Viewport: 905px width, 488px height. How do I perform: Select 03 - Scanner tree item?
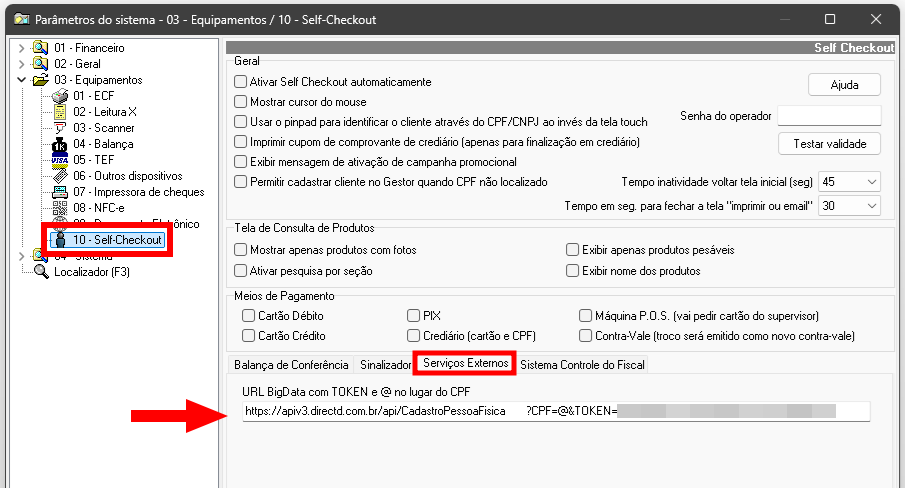point(104,128)
